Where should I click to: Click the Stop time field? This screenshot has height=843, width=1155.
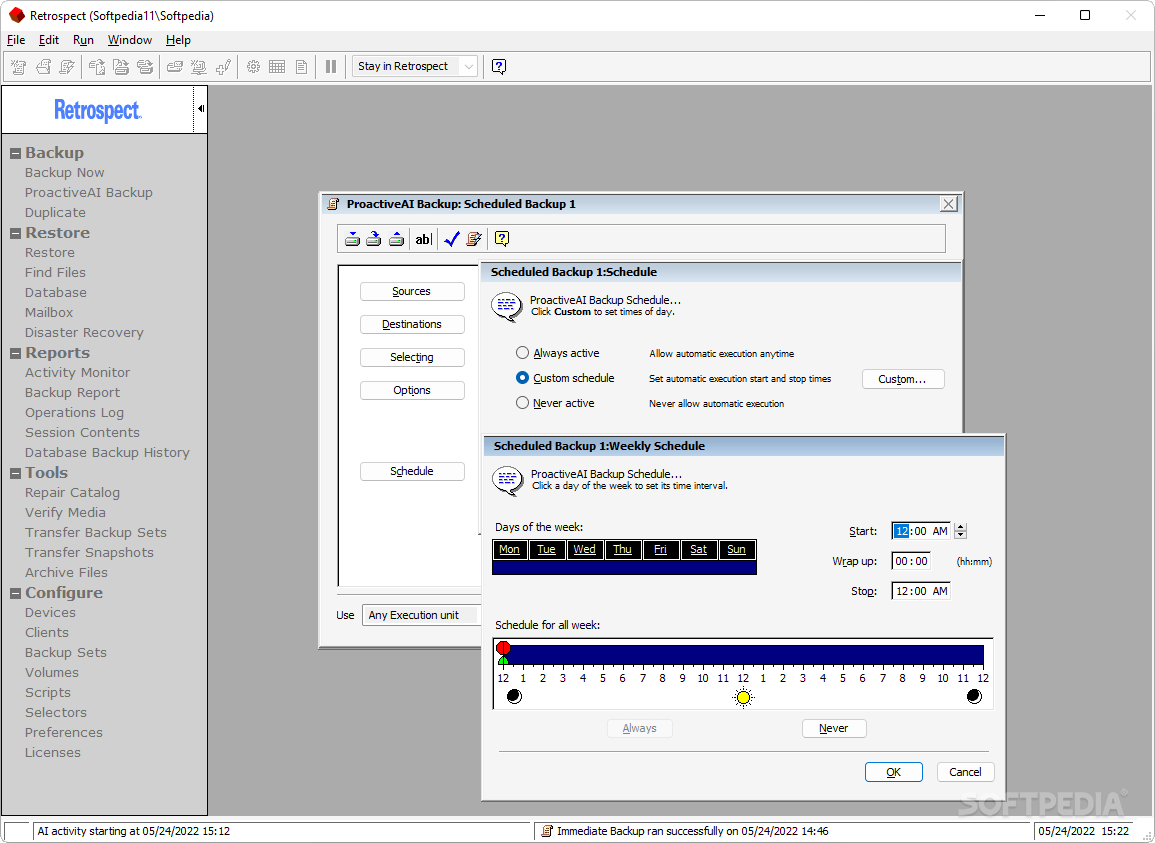pyautogui.click(x=921, y=591)
